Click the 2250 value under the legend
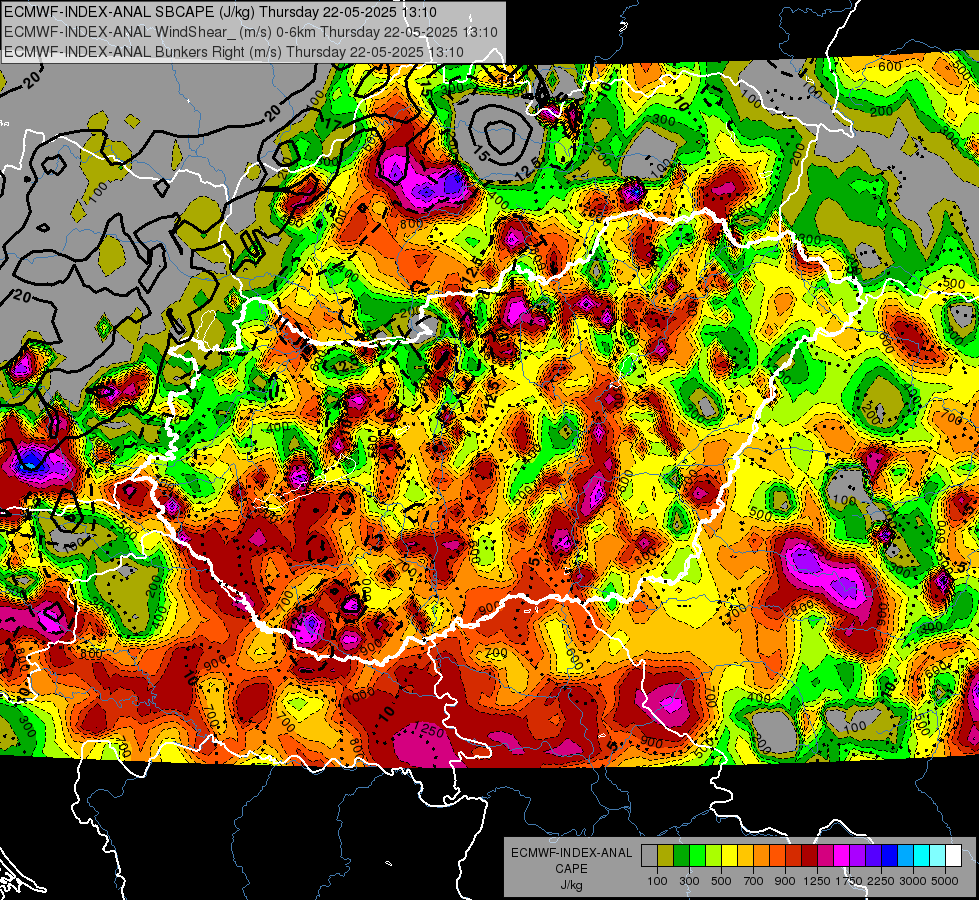 (x=882, y=881)
